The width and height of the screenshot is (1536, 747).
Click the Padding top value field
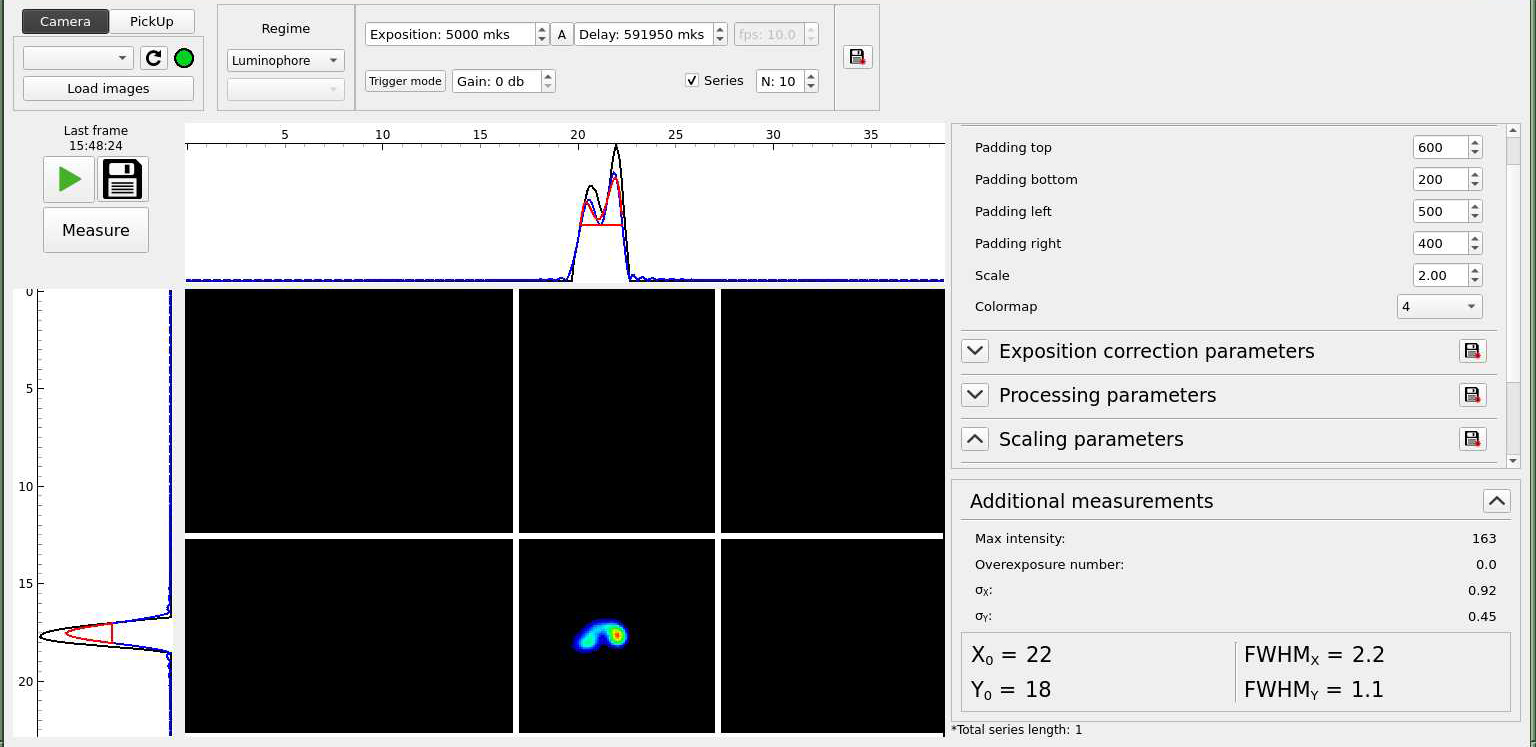[x=1439, y=148]
